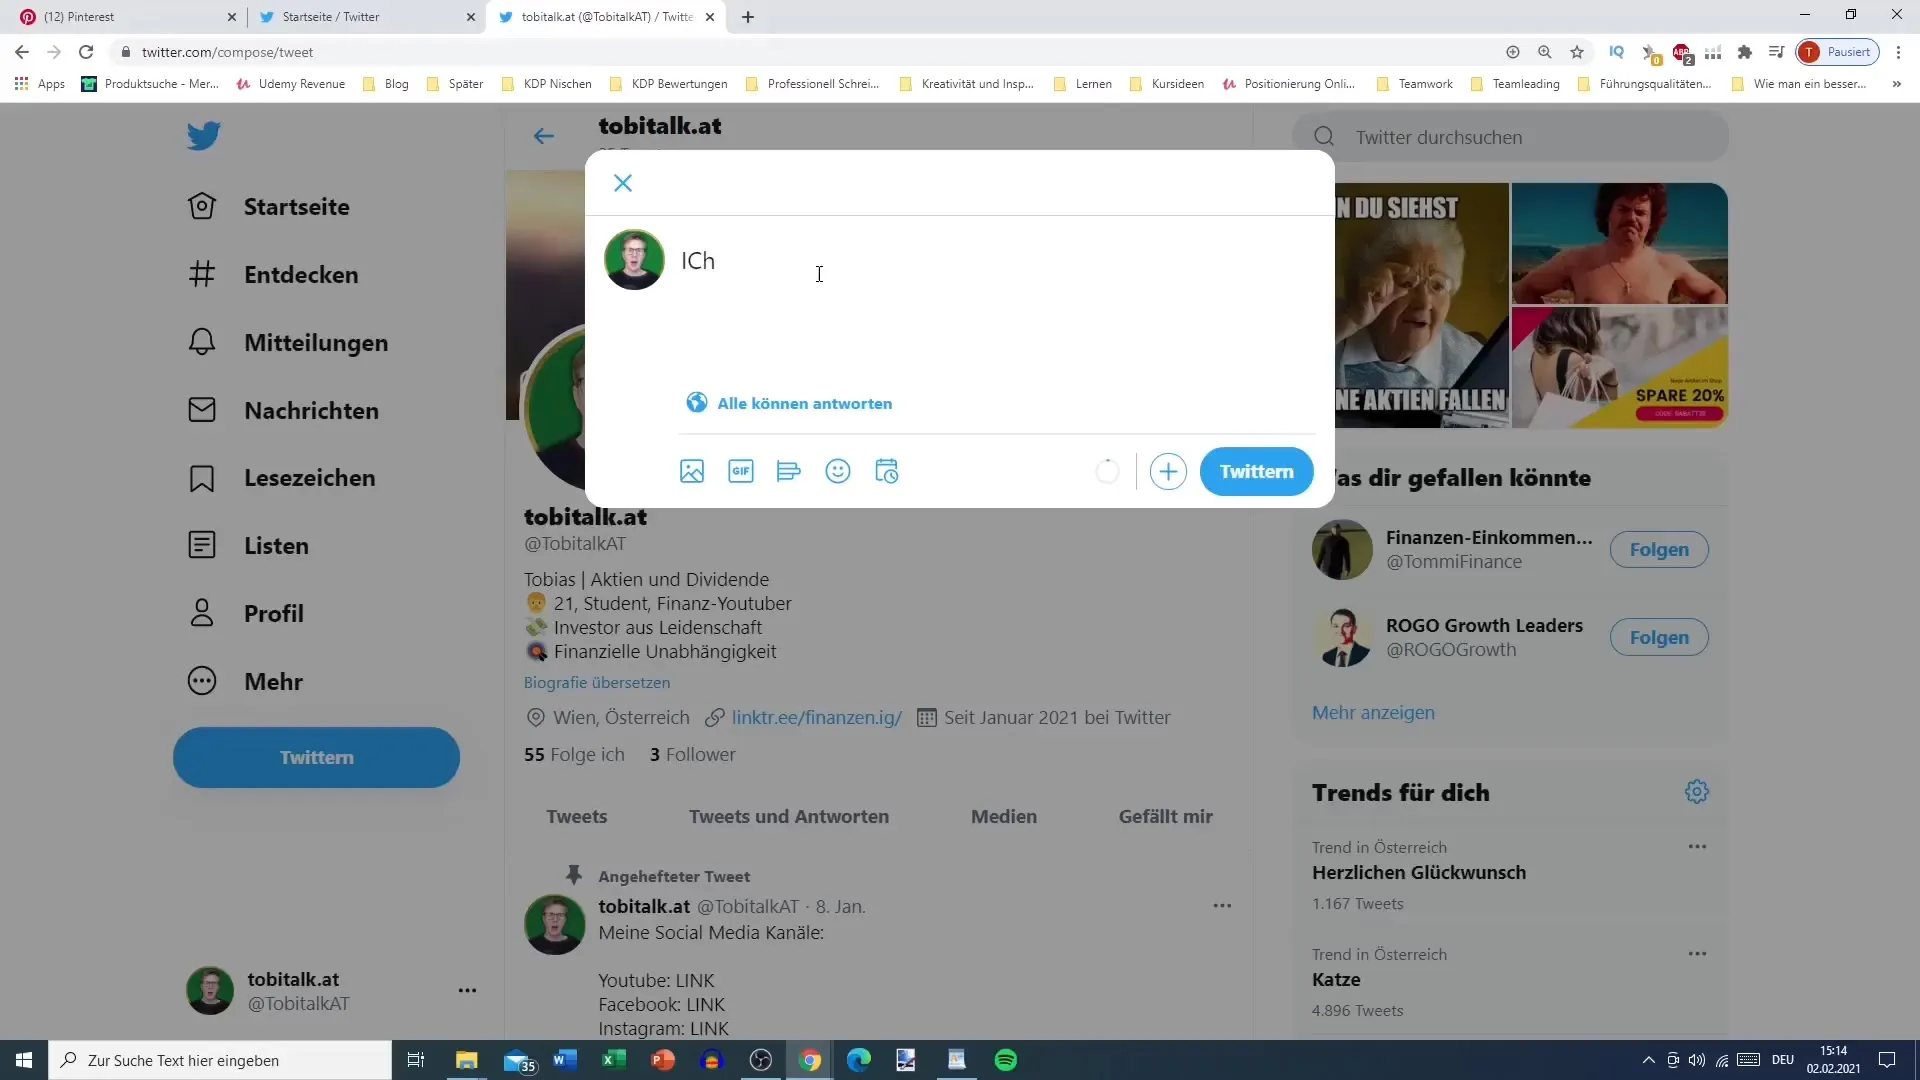Switch to the Medien tab
The image size is (1920, 1080).
1004,817
